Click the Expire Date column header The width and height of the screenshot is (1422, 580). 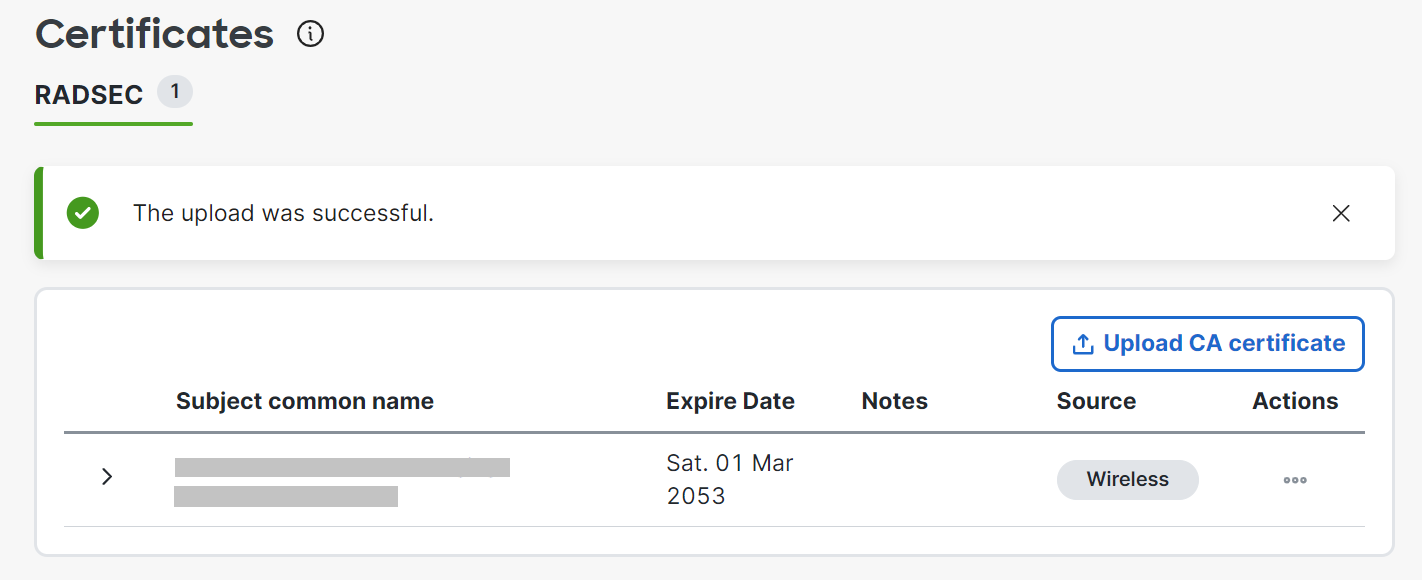pos(730,402)
